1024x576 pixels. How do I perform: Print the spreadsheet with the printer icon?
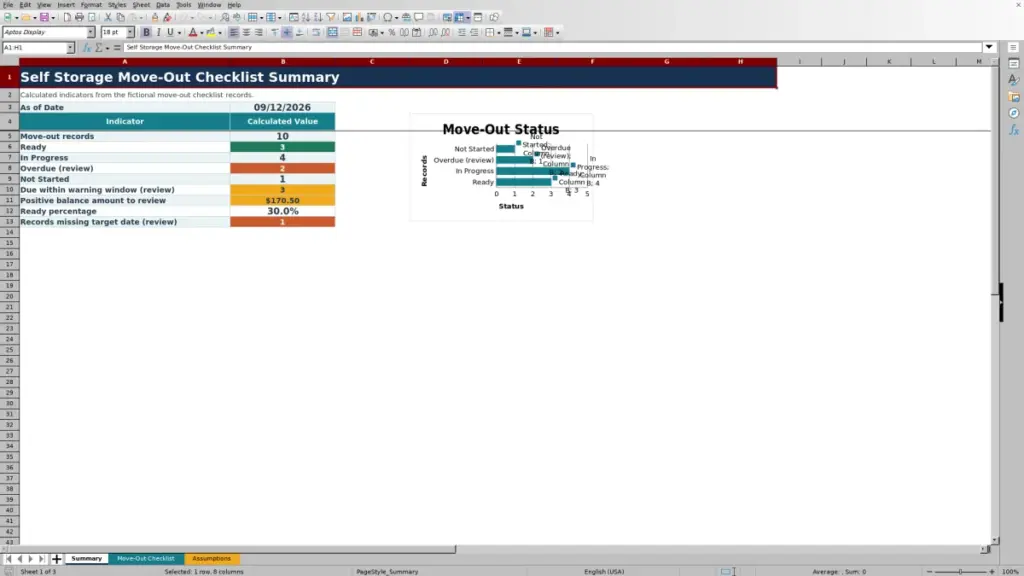(x=79, y=18)
